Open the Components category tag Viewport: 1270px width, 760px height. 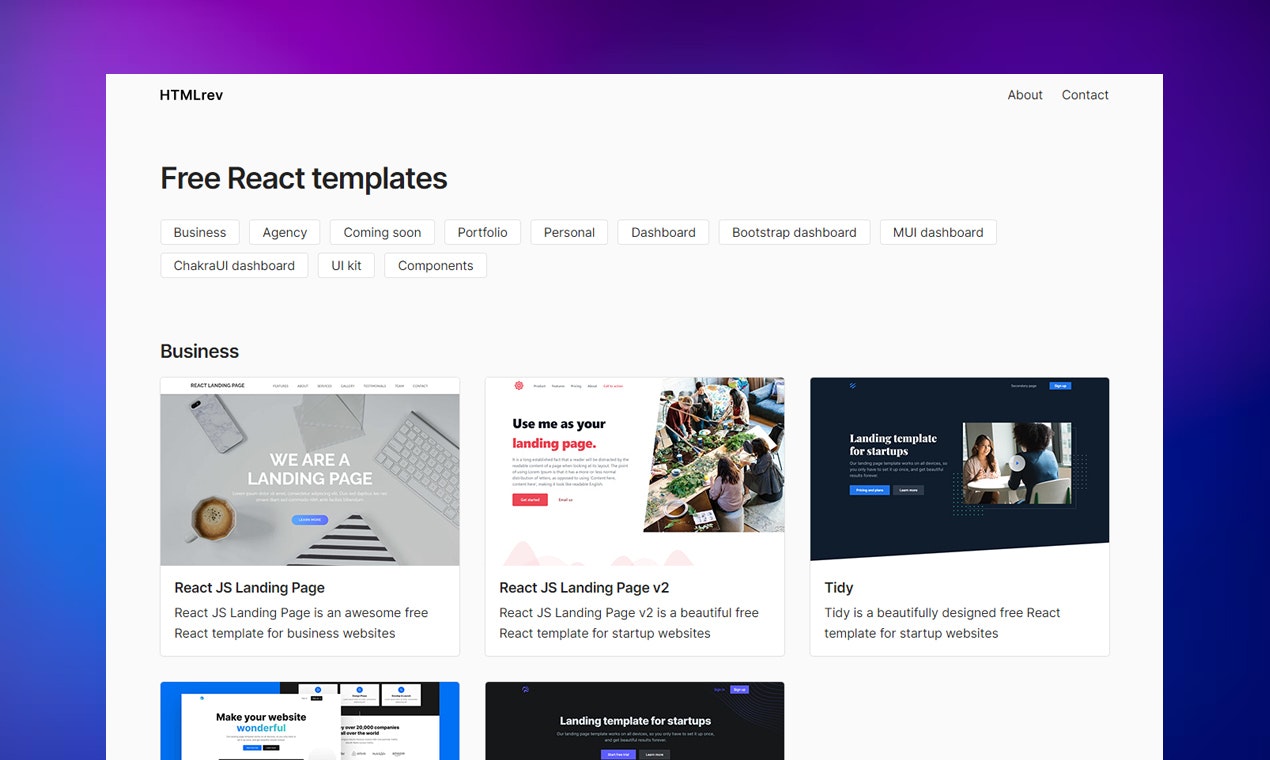click(435, 265)
